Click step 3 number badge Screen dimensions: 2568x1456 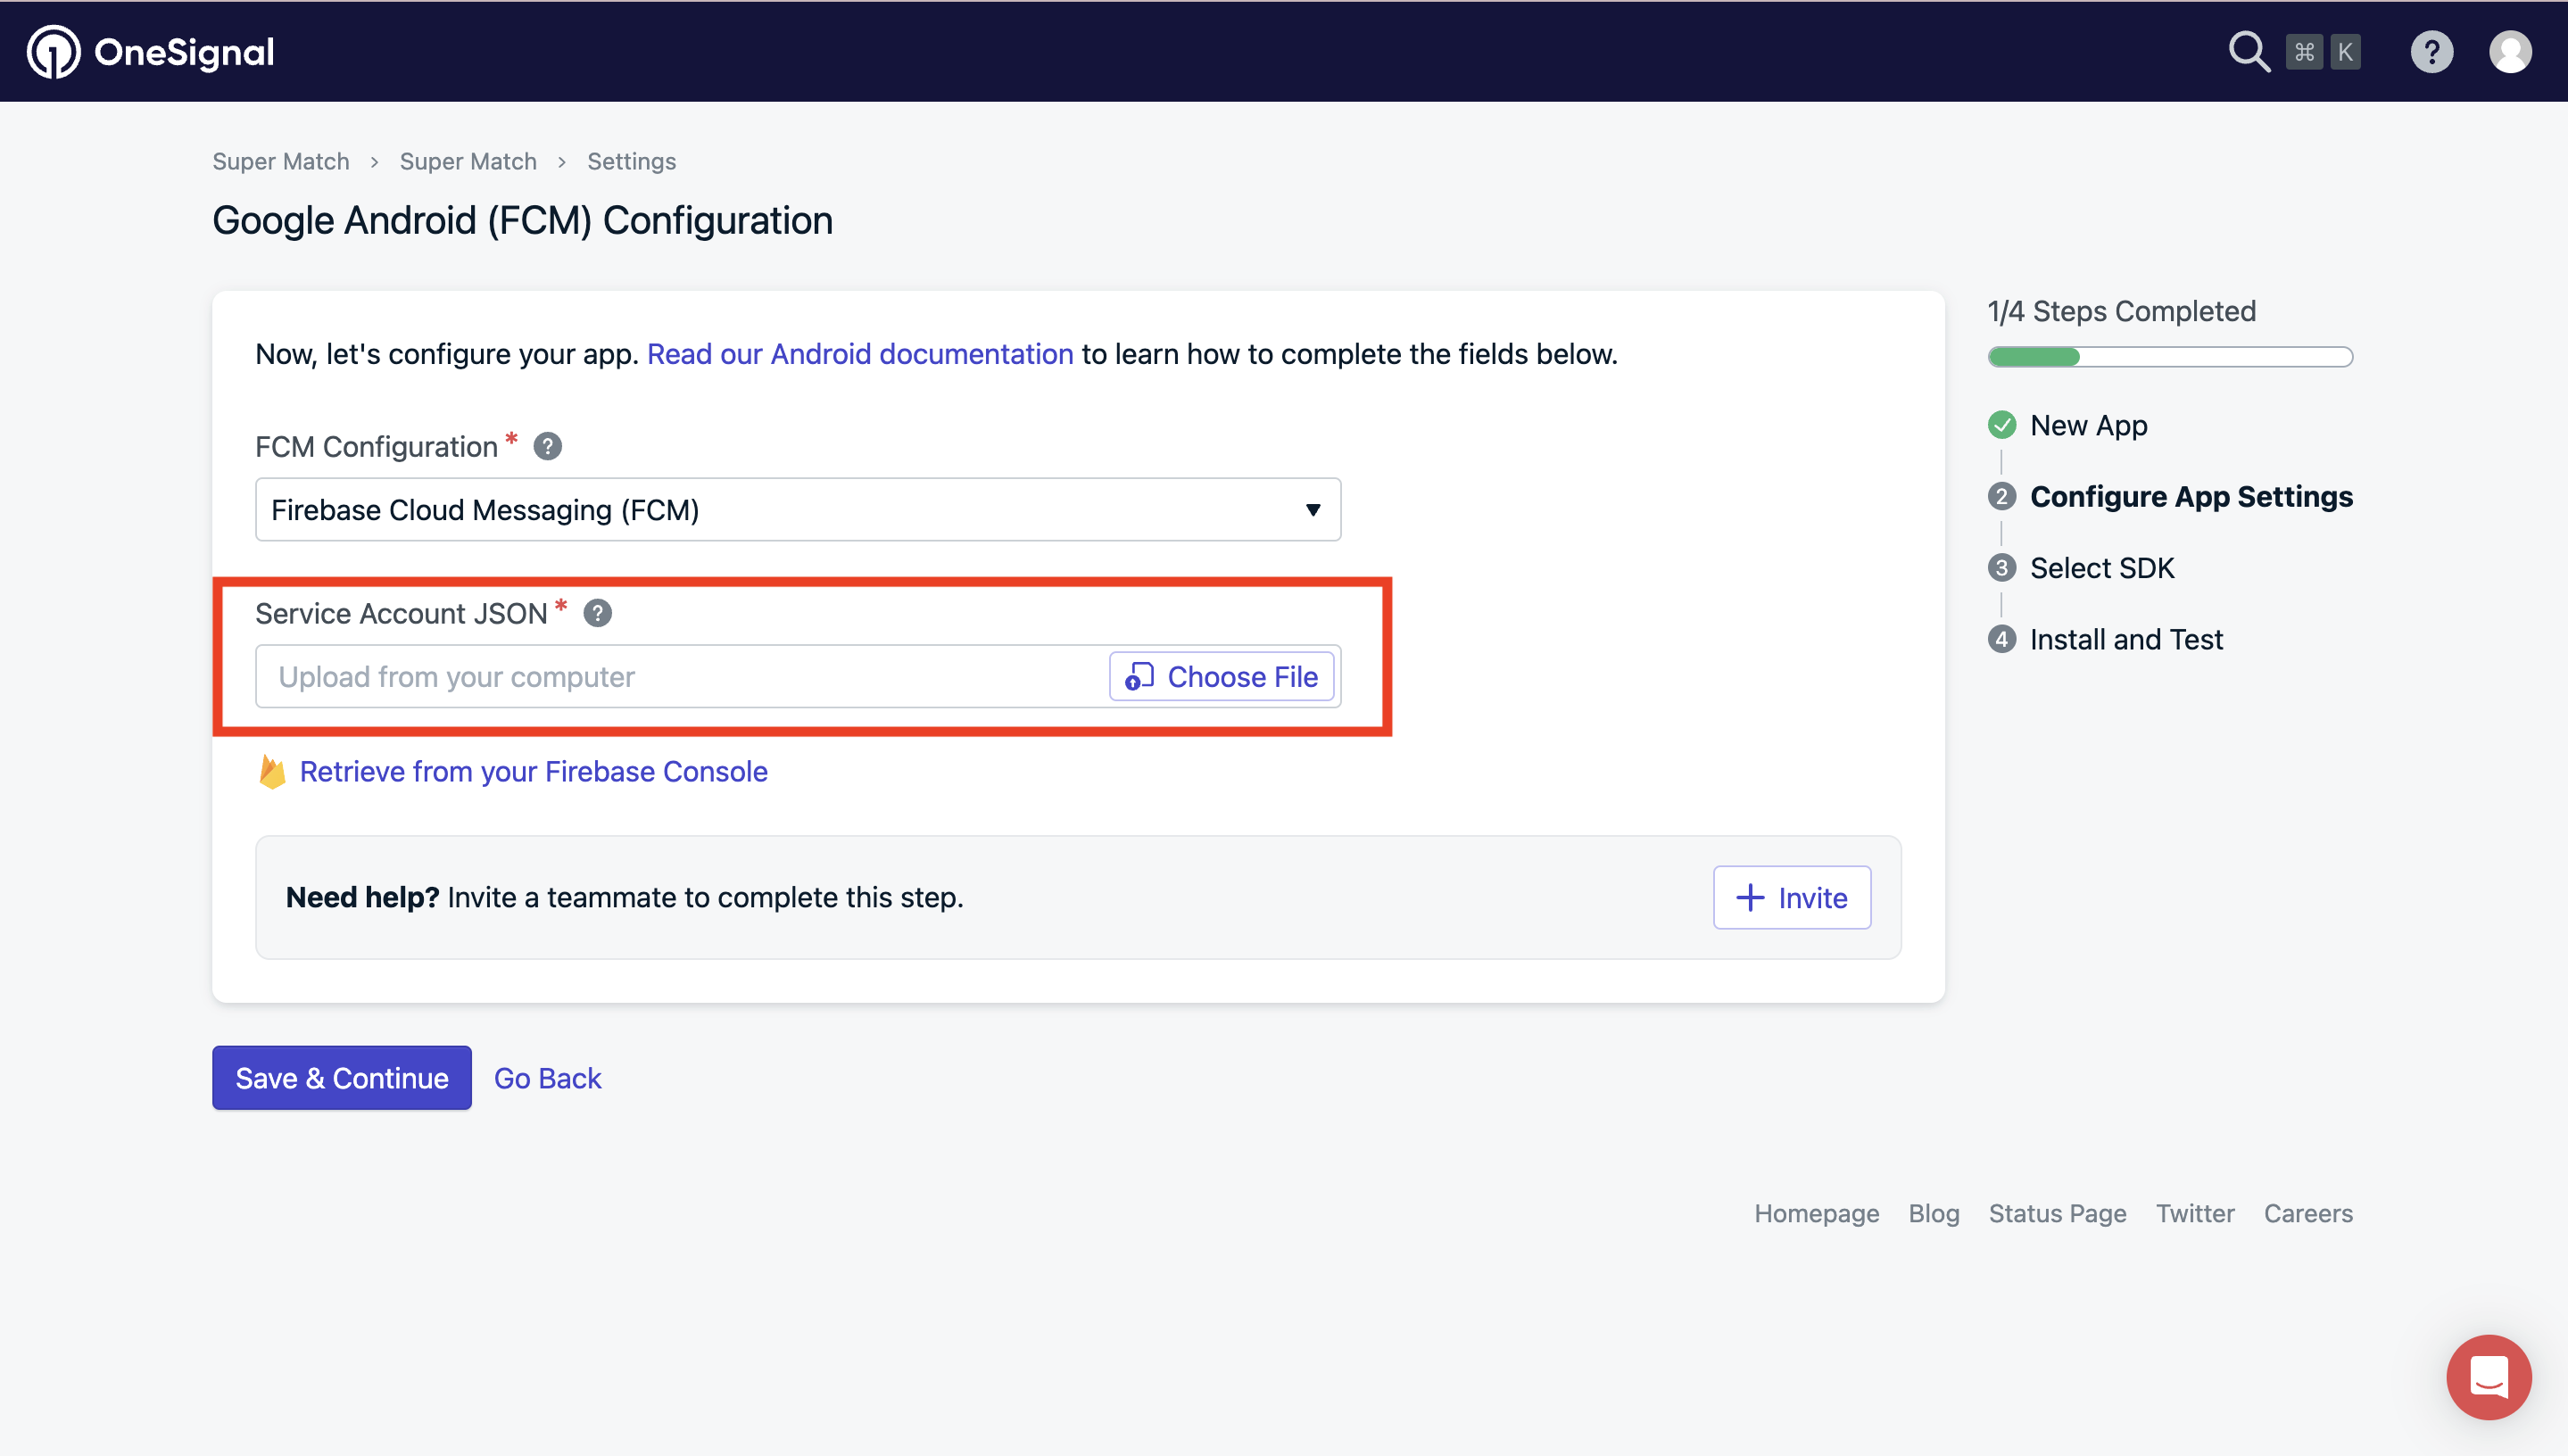point(2002,567)
